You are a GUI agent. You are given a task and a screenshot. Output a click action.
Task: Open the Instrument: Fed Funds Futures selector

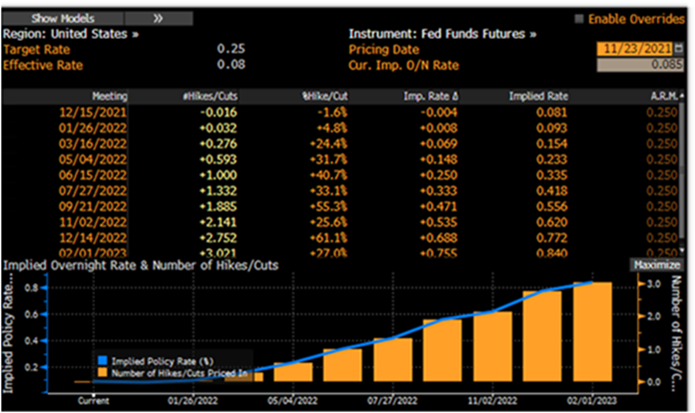point(441,33)
